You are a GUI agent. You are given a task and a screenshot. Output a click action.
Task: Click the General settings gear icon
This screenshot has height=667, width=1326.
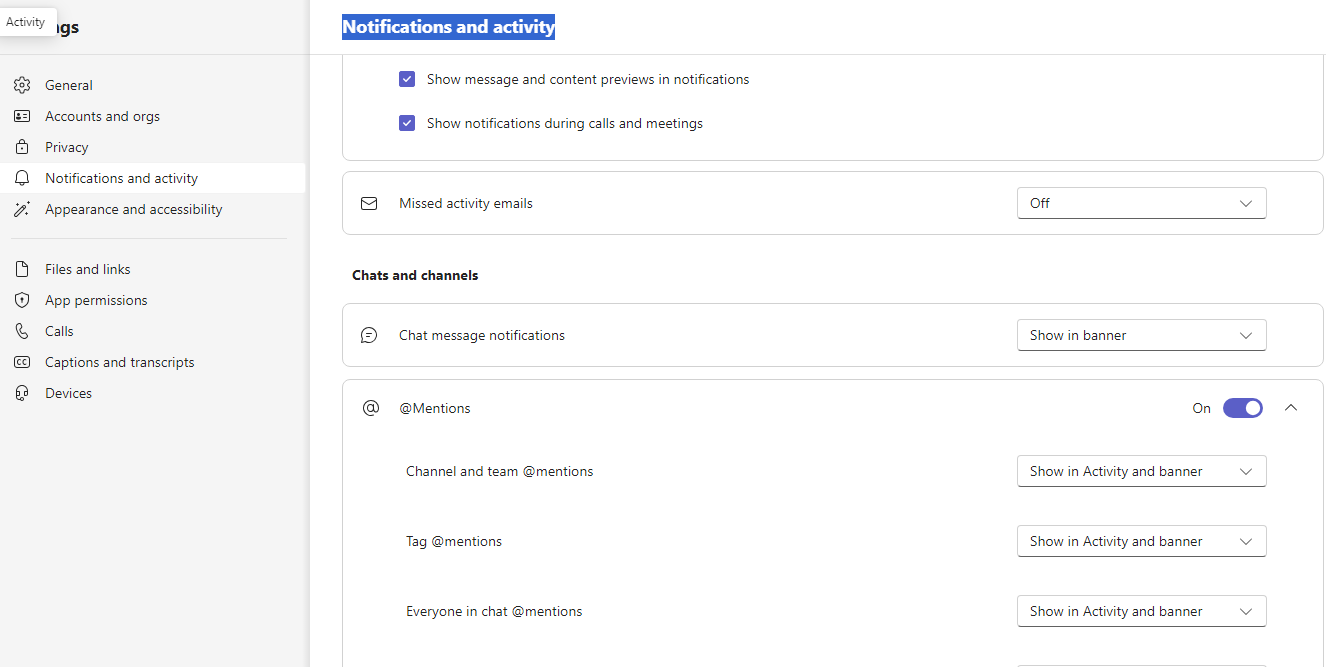click(22, 85)
